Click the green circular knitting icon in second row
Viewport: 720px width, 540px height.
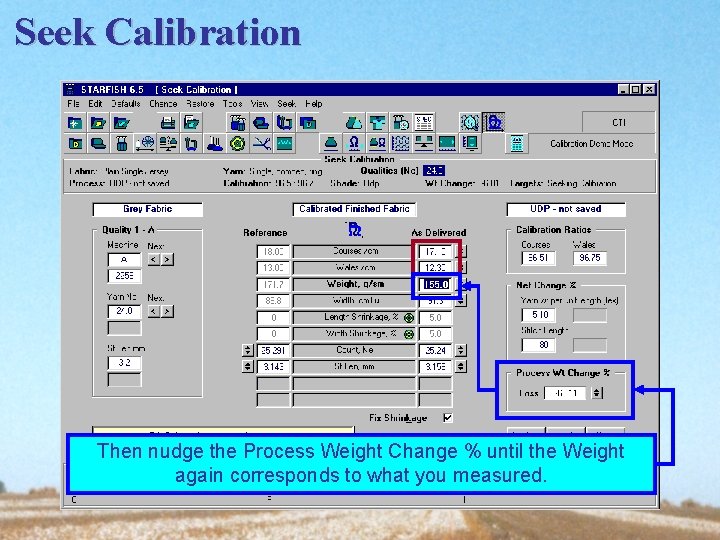(x=237, y=144)
